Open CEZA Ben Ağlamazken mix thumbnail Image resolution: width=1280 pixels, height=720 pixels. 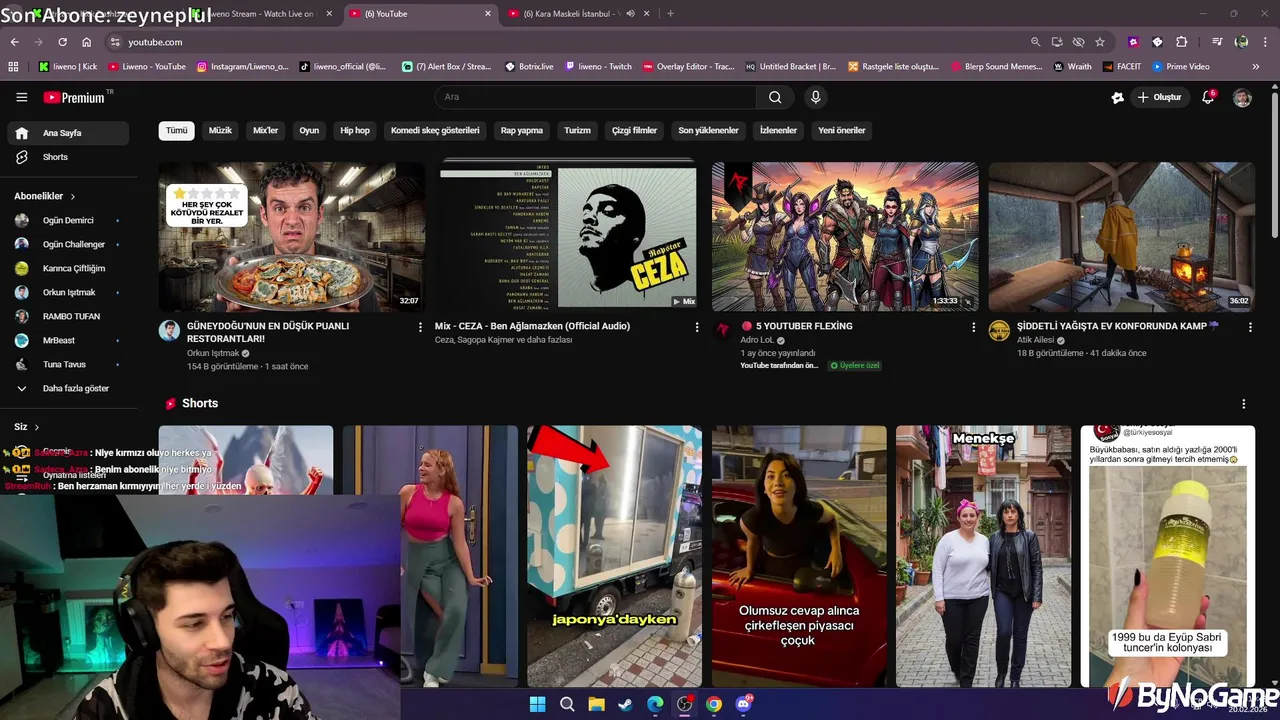[x=568, y=236]
